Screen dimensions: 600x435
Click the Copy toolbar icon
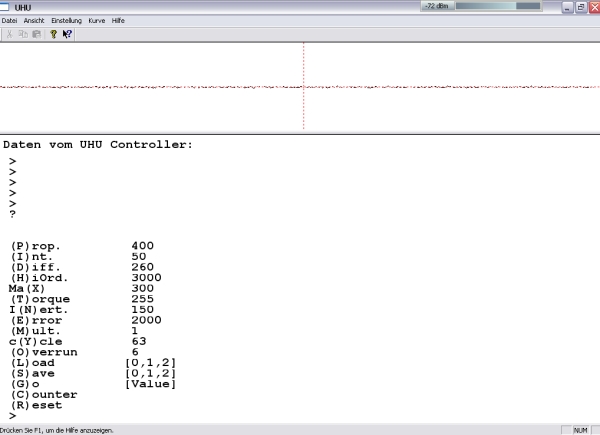tap(23, 34)
